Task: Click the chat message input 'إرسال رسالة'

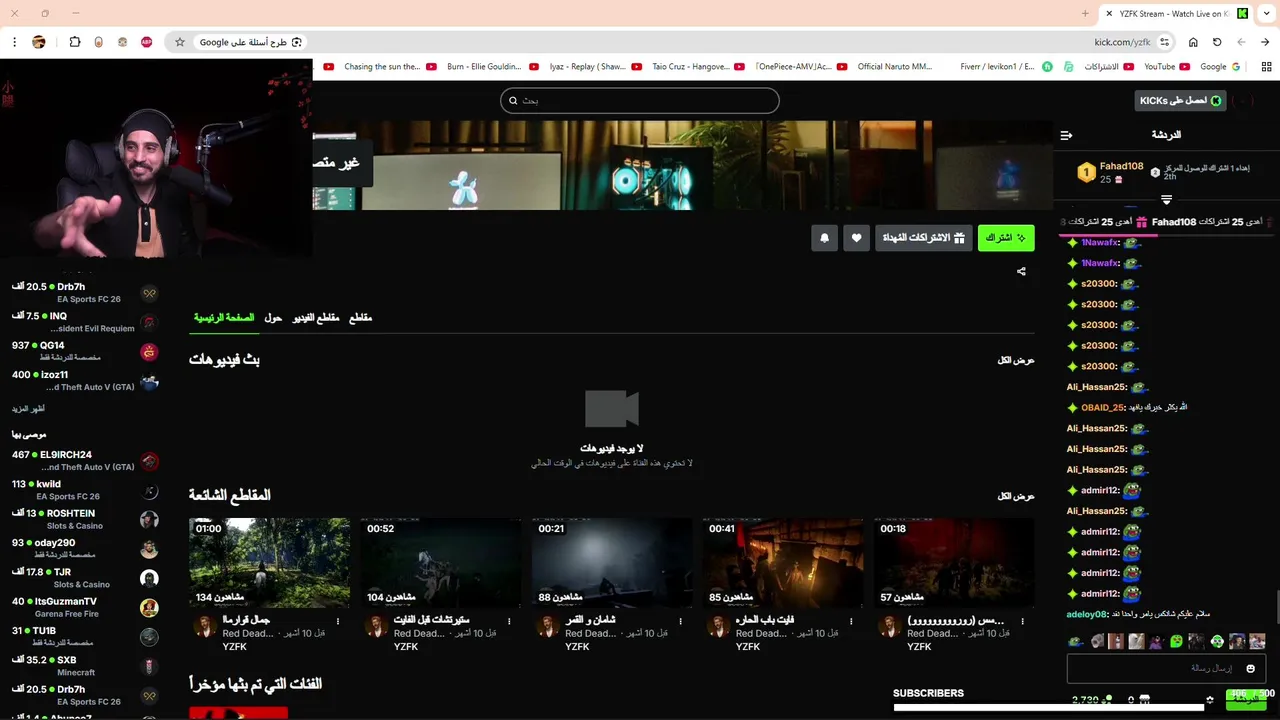Action: click(x=1166, y=668)
